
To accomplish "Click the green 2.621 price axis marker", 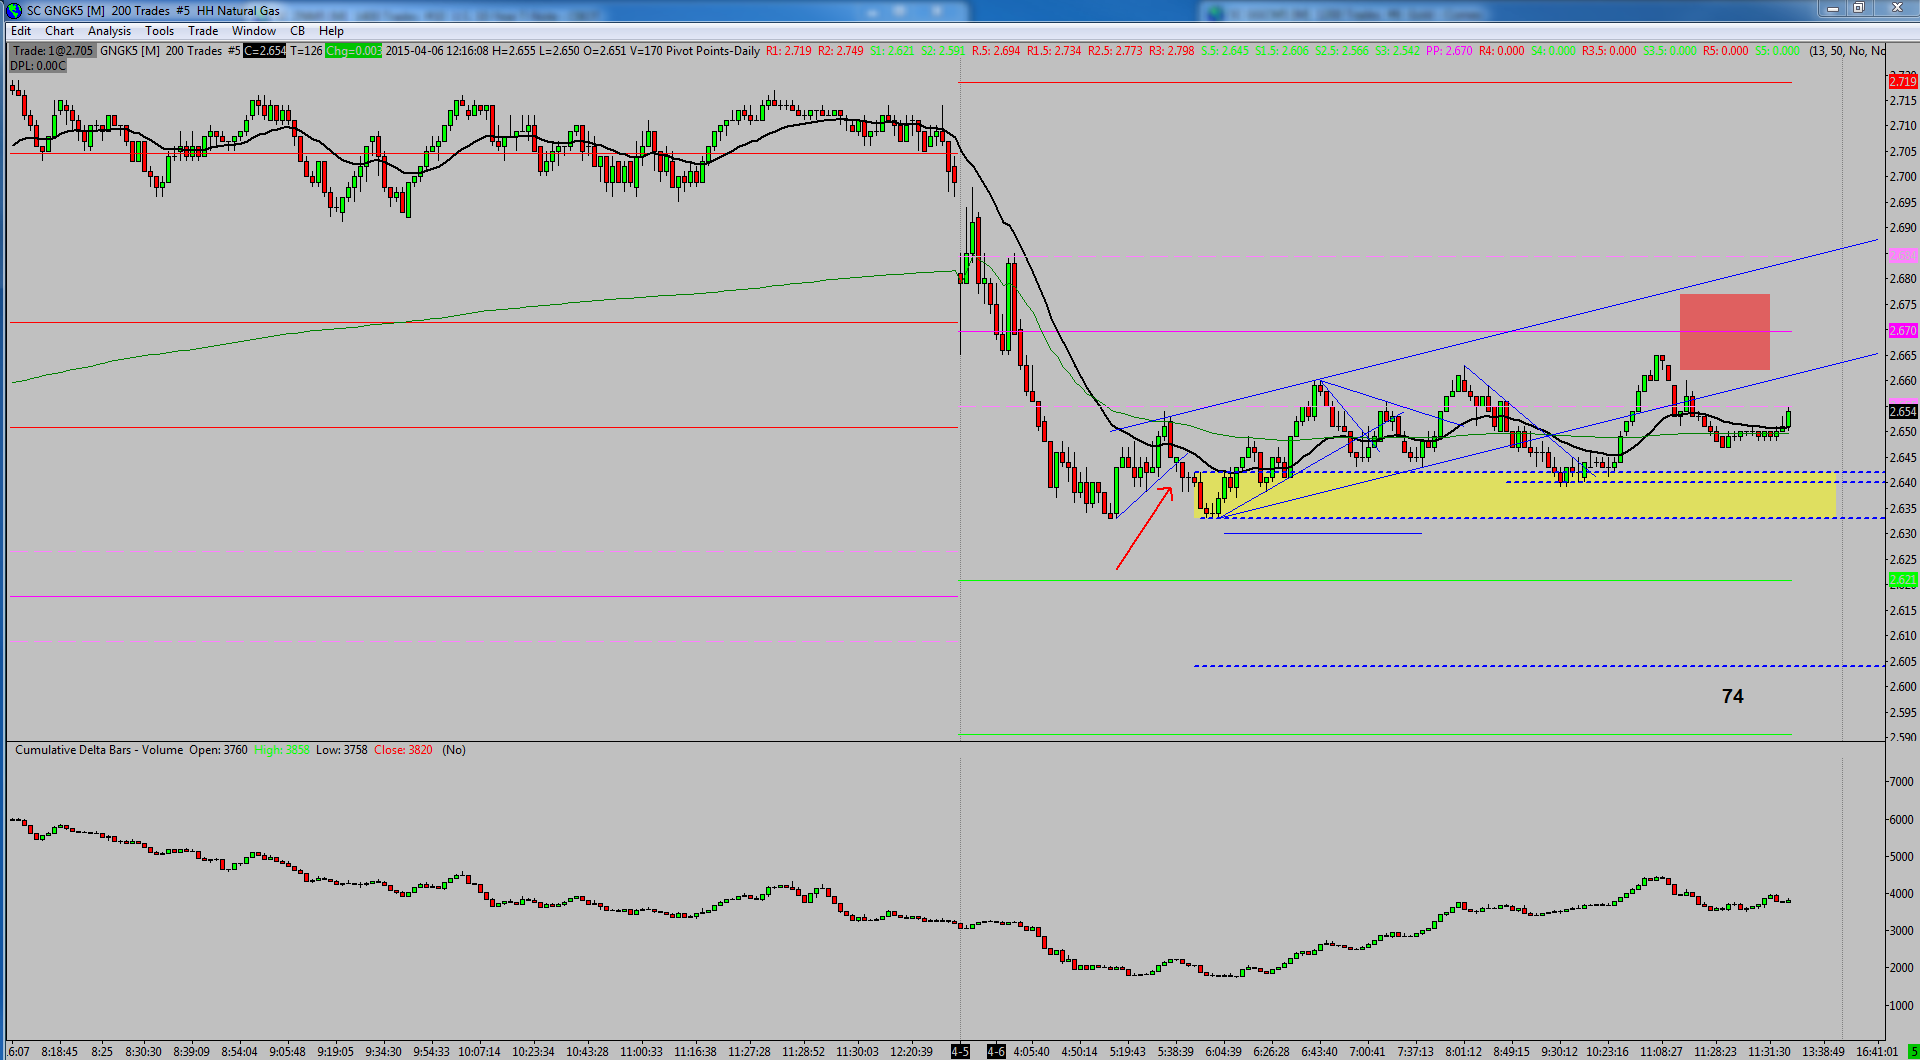I will pos(1903,580).
